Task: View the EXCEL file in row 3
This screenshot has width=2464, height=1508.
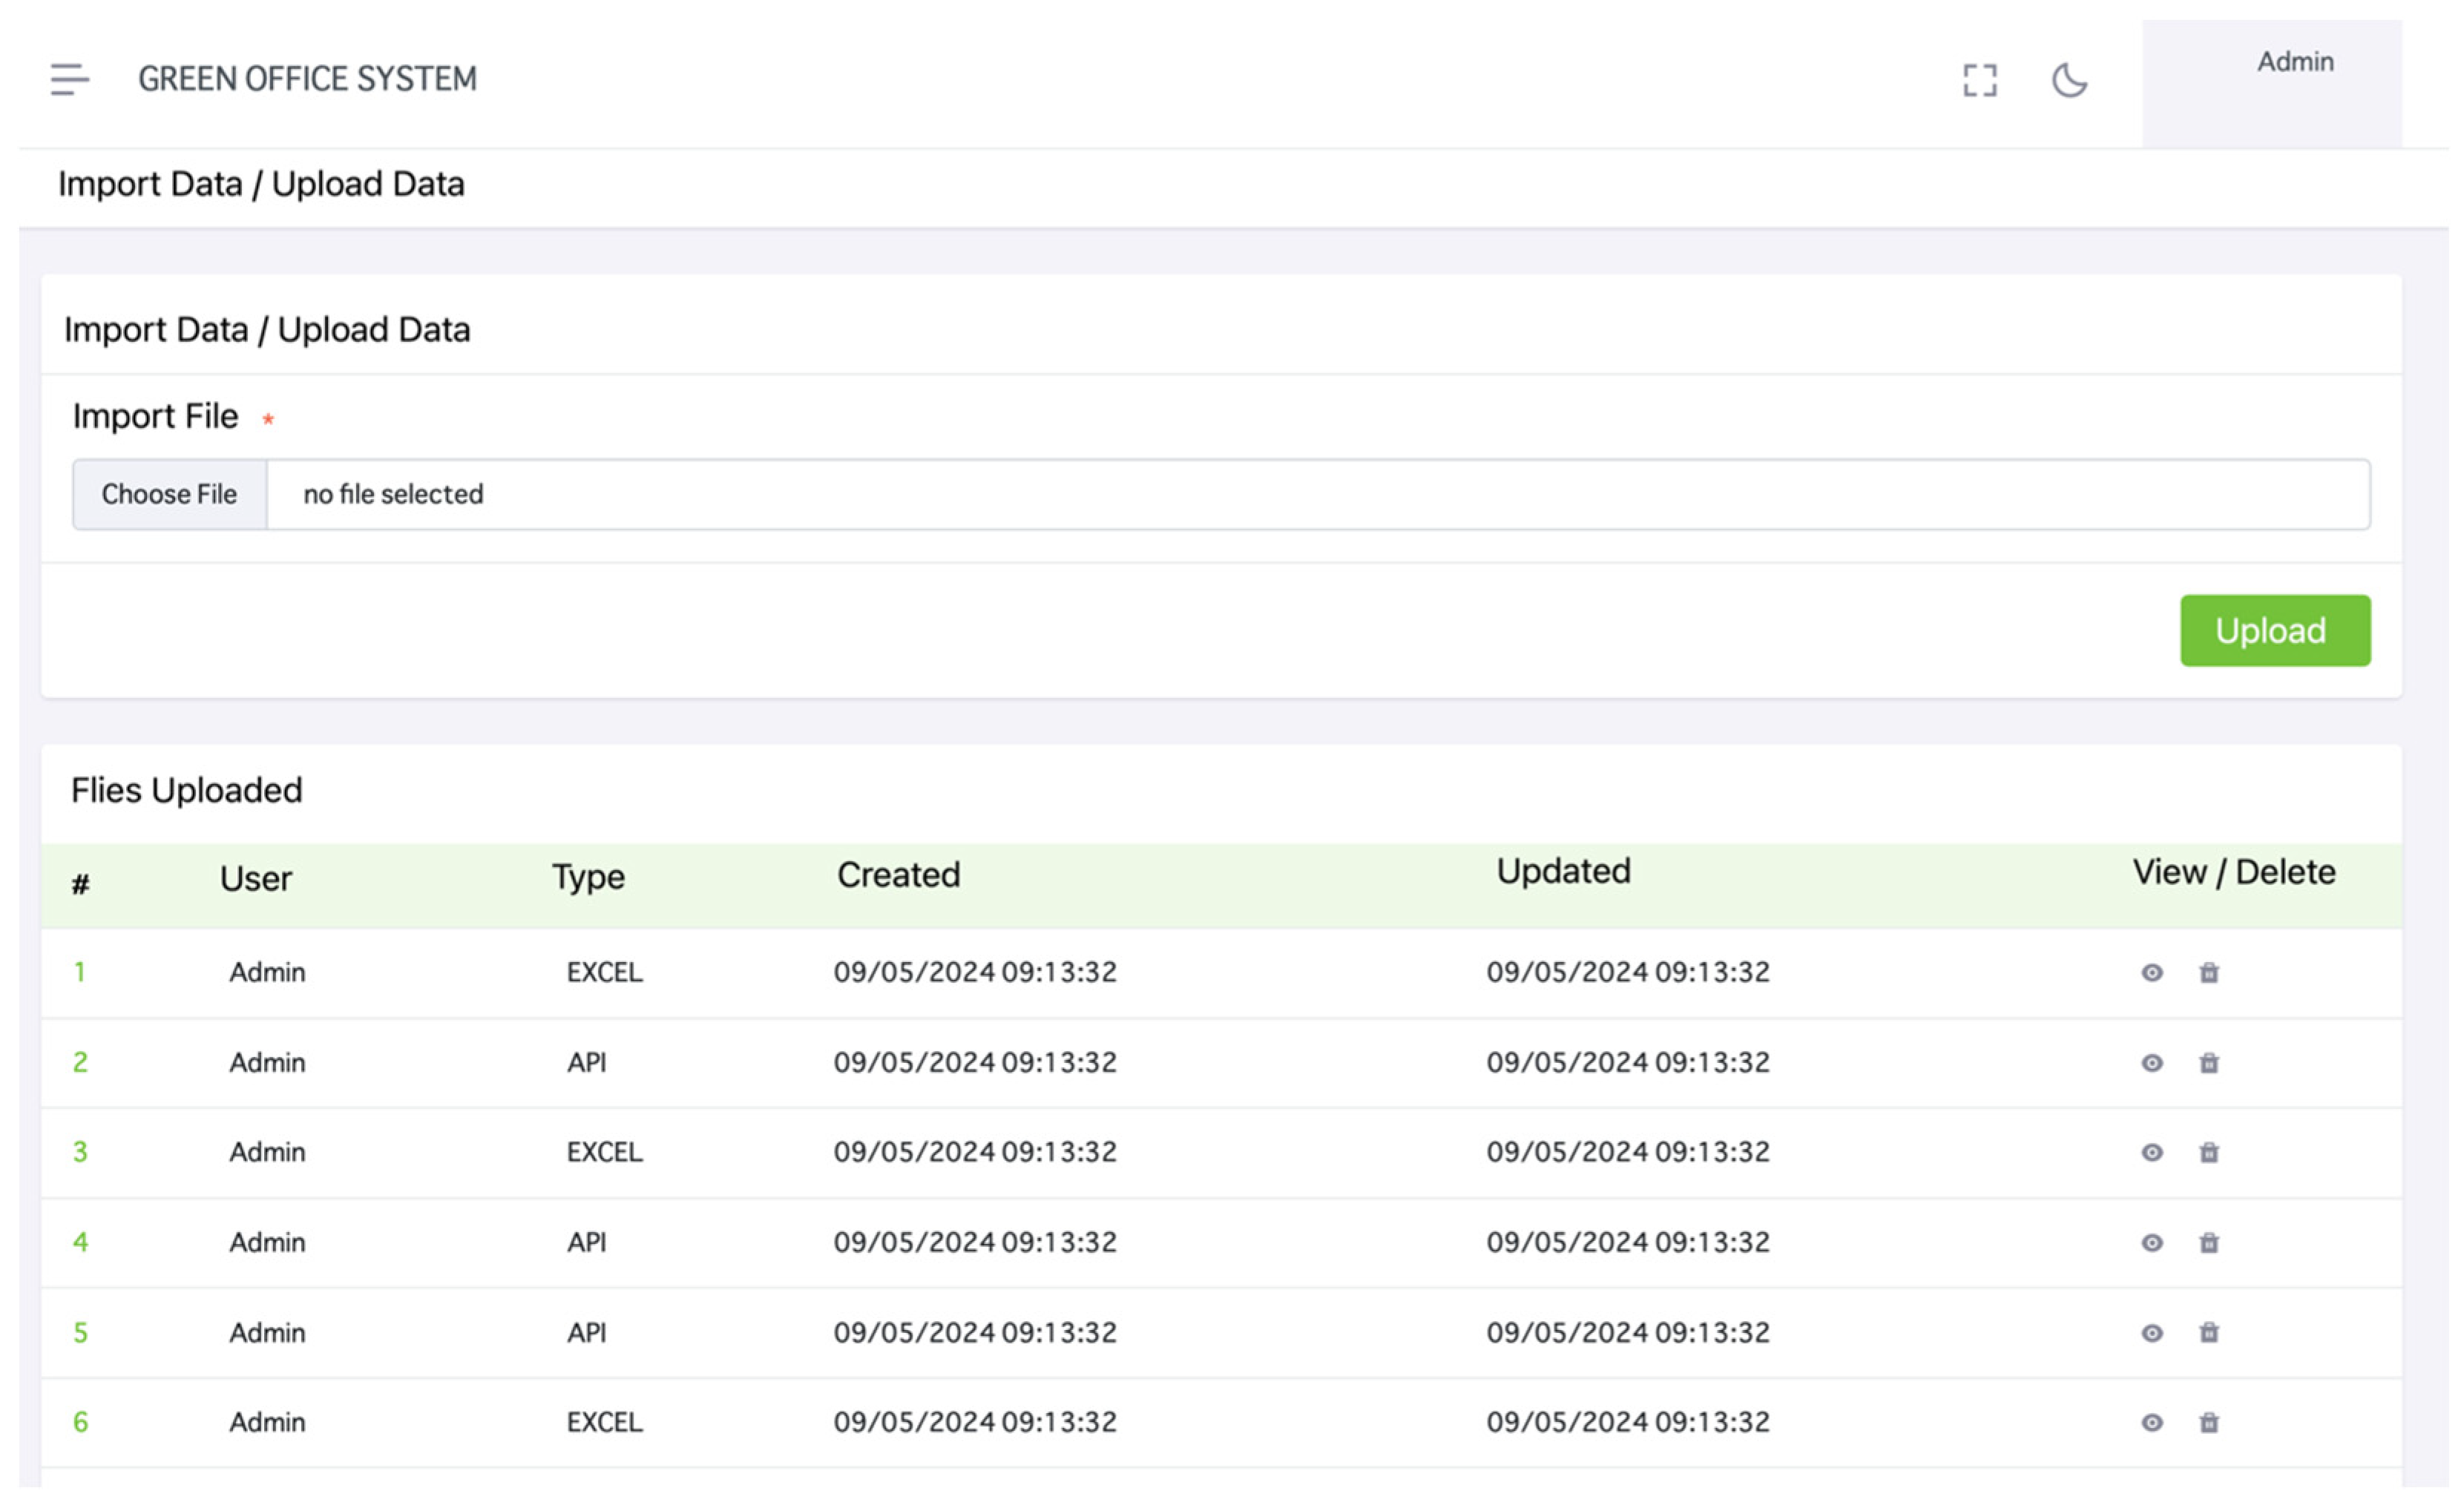Action: (2151, 1152)
